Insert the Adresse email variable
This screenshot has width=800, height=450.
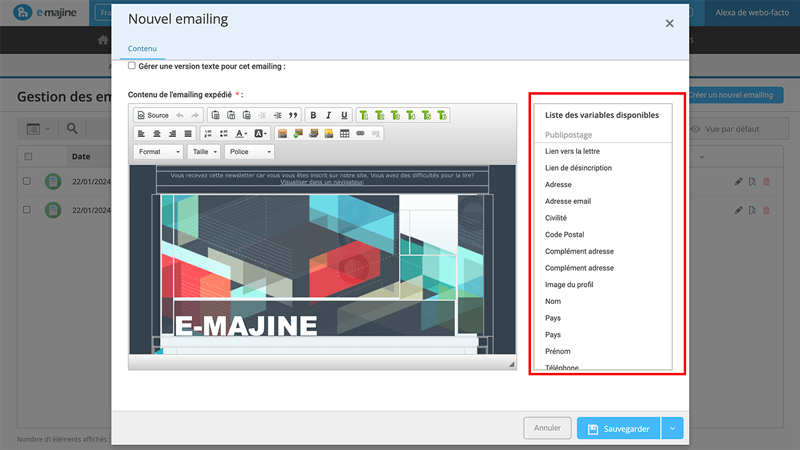(568, 201)
